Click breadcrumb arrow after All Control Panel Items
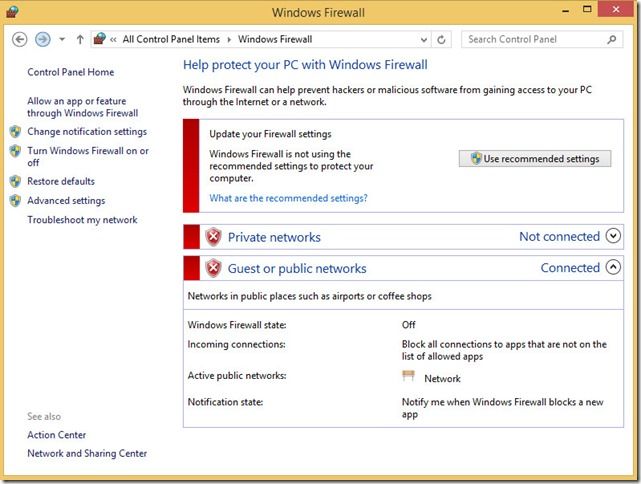The image size is (641, 484). [229, 40]
